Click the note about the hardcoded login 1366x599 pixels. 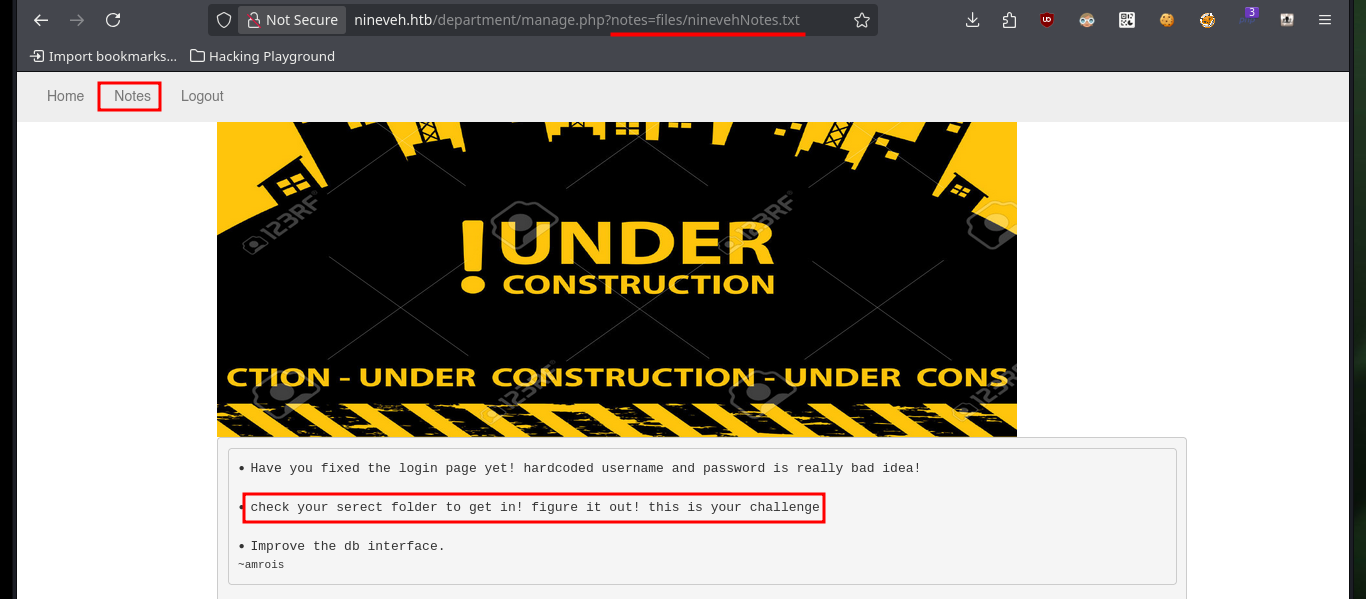[x=585, y=468]
